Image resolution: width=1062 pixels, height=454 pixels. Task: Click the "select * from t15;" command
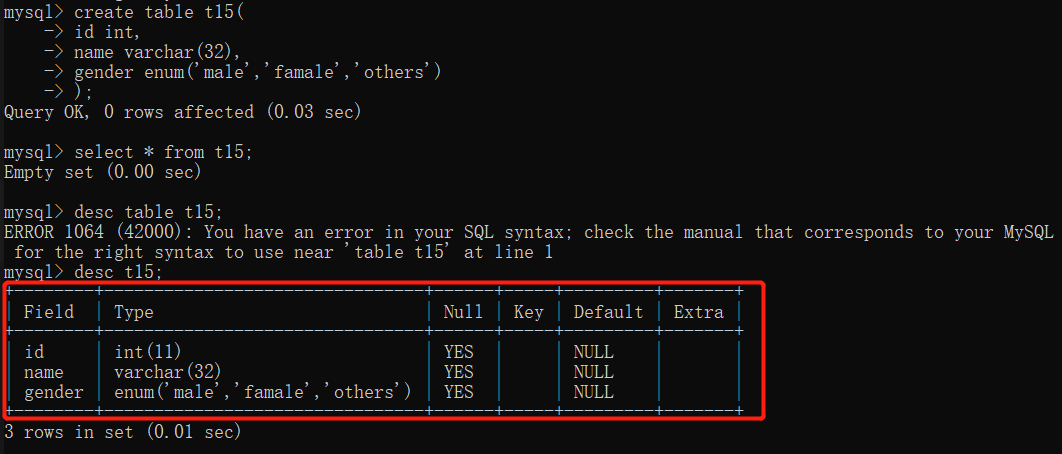(x=163, y=152)
